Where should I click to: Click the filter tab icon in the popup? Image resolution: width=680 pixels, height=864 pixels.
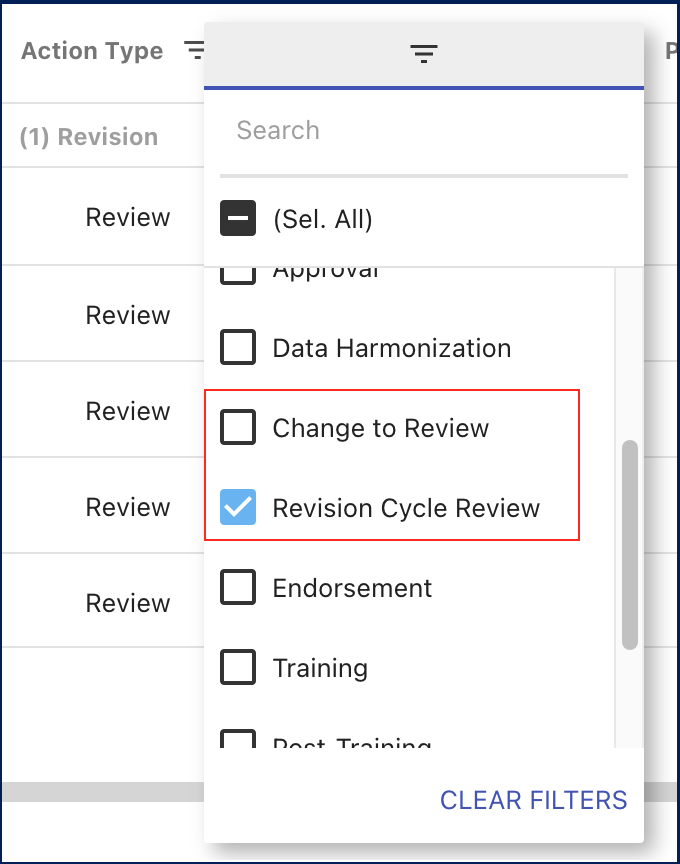(424, 55)
